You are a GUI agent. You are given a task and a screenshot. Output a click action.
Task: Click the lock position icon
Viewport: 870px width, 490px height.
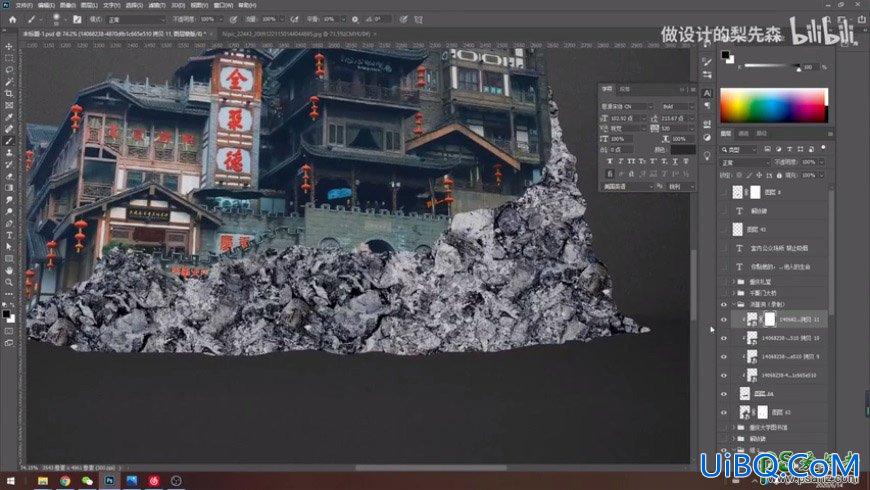click(x=758, y=175)
